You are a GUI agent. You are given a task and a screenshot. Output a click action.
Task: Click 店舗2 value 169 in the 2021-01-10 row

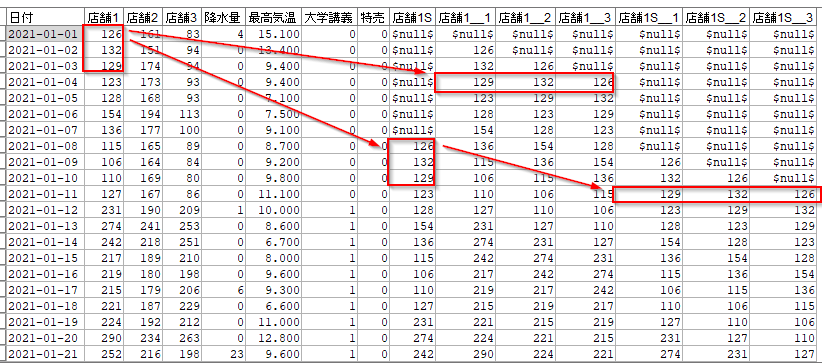point(143,178)
